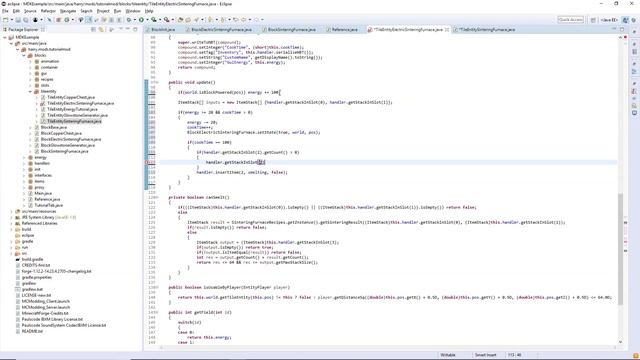The image size is (640, 360).
Task: Expand the energy package
Action: (x=24, y=157)
